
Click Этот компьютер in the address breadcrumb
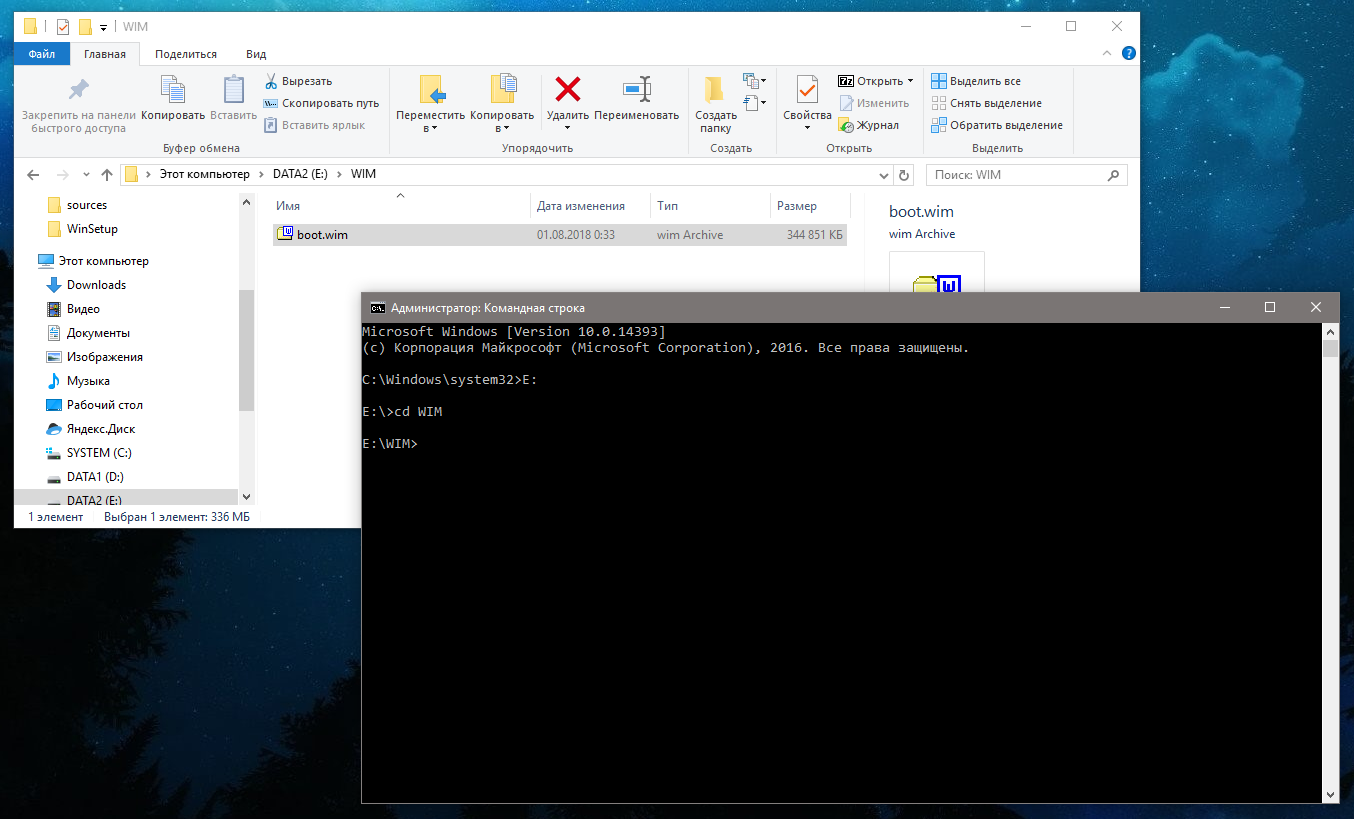(x=204, y=174)
